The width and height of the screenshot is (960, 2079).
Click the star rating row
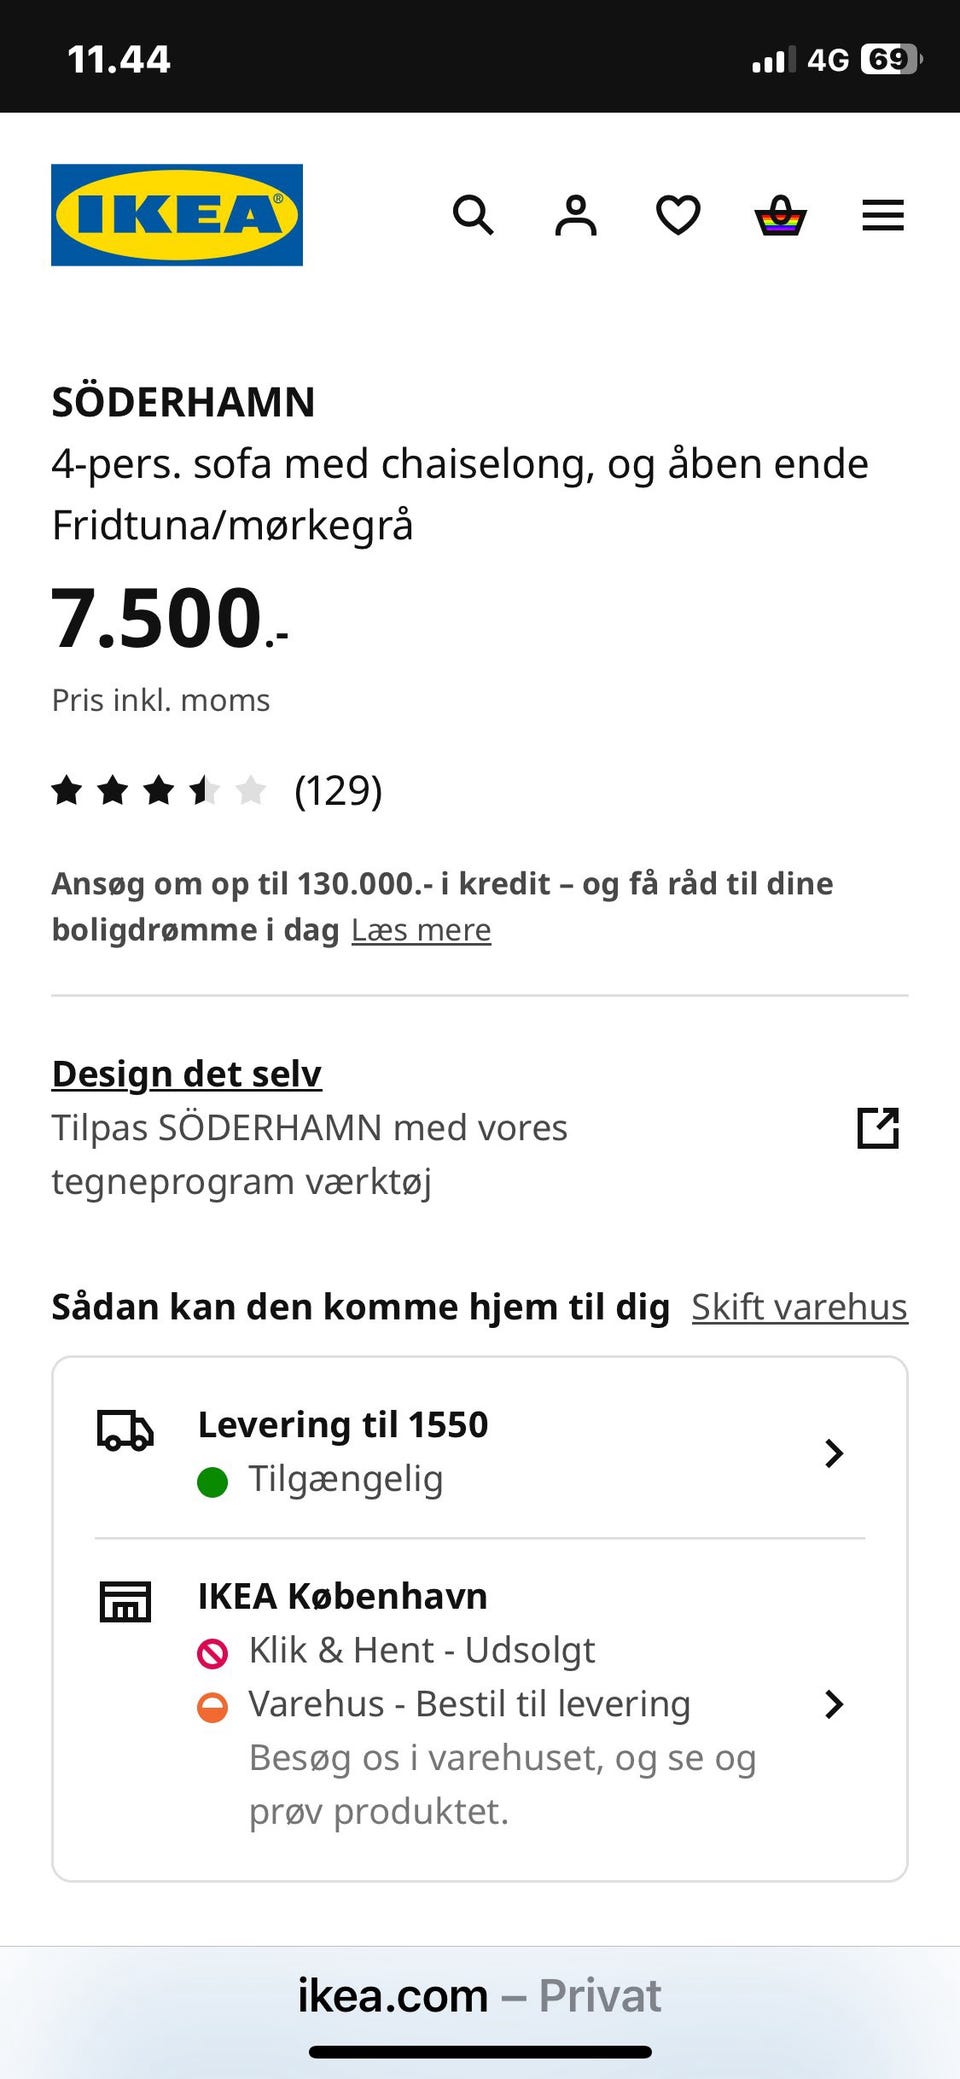click(159, 790)
